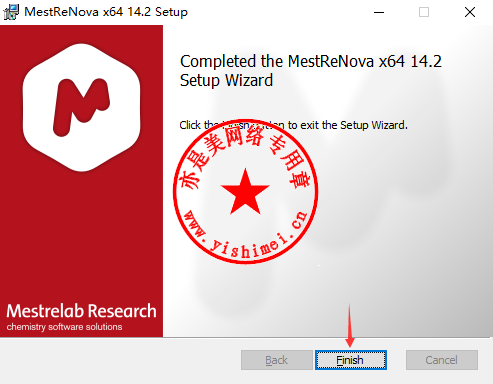
Task: Click the installer icon in the title bar
Action: click(11, 12)
